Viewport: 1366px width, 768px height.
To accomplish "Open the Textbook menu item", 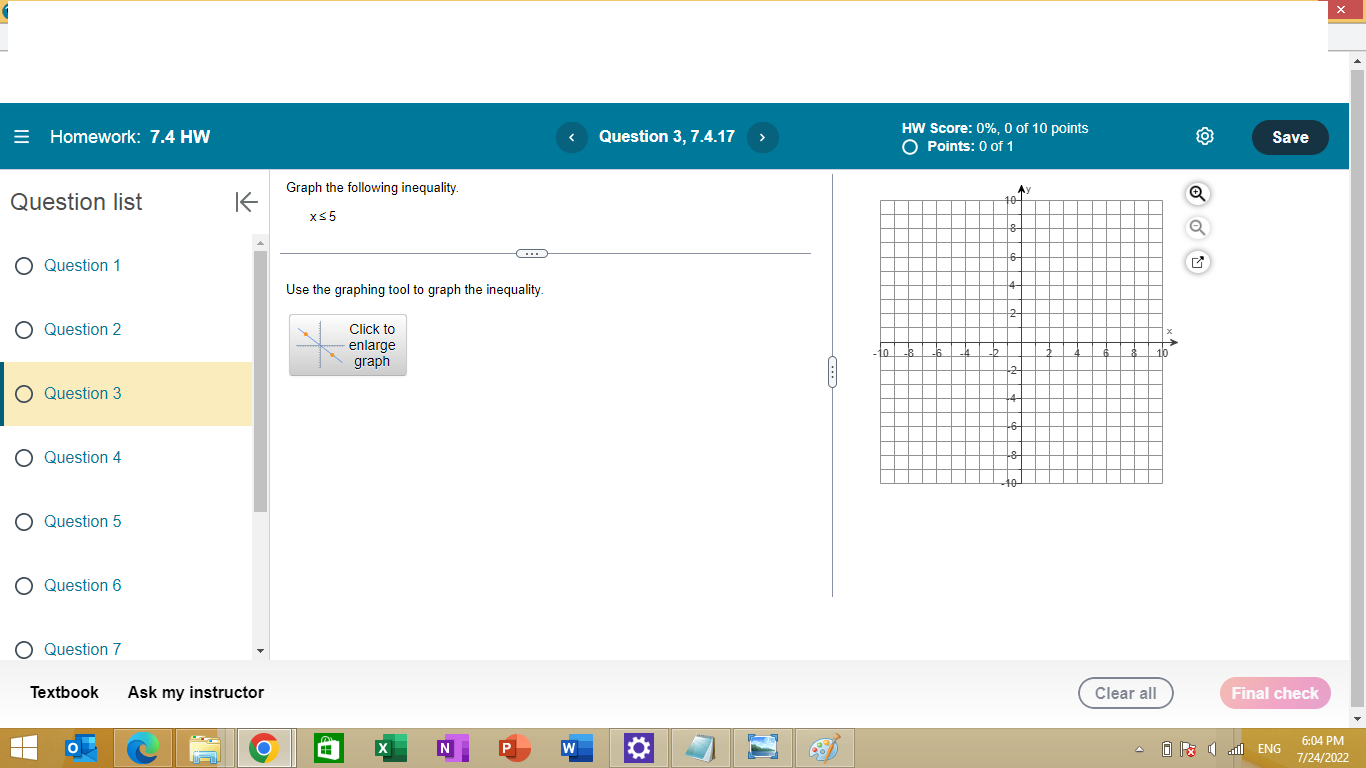I will [63, 692].
